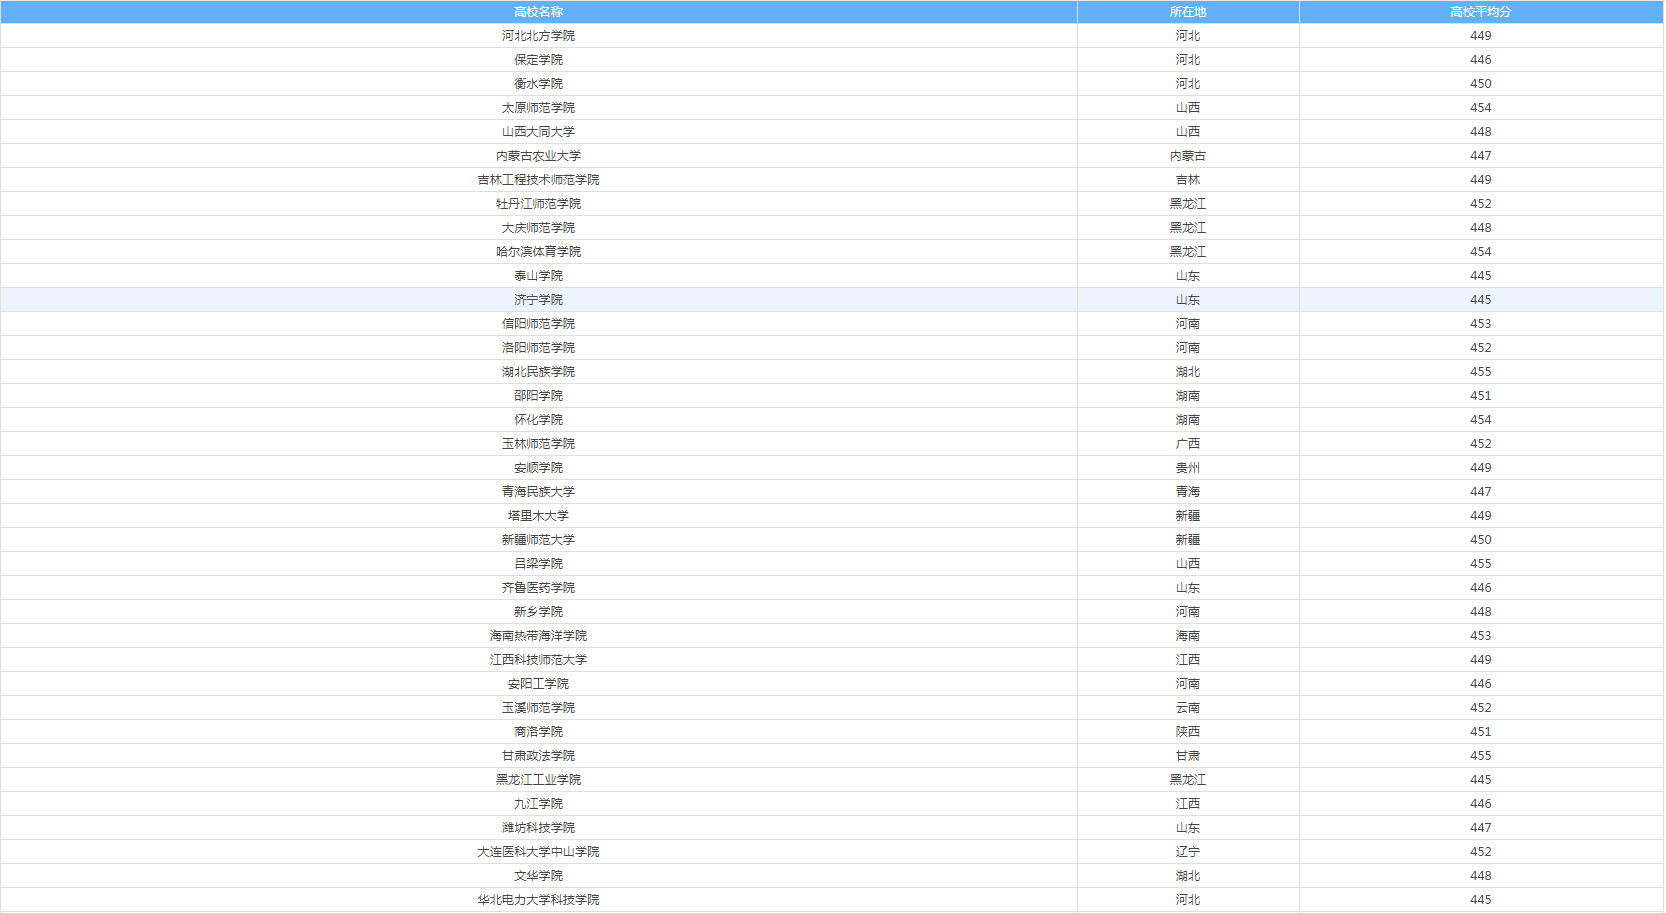Select the 潍坊科技学院 name cell
Screen dimensions: 1666x913
pos(538,828)
